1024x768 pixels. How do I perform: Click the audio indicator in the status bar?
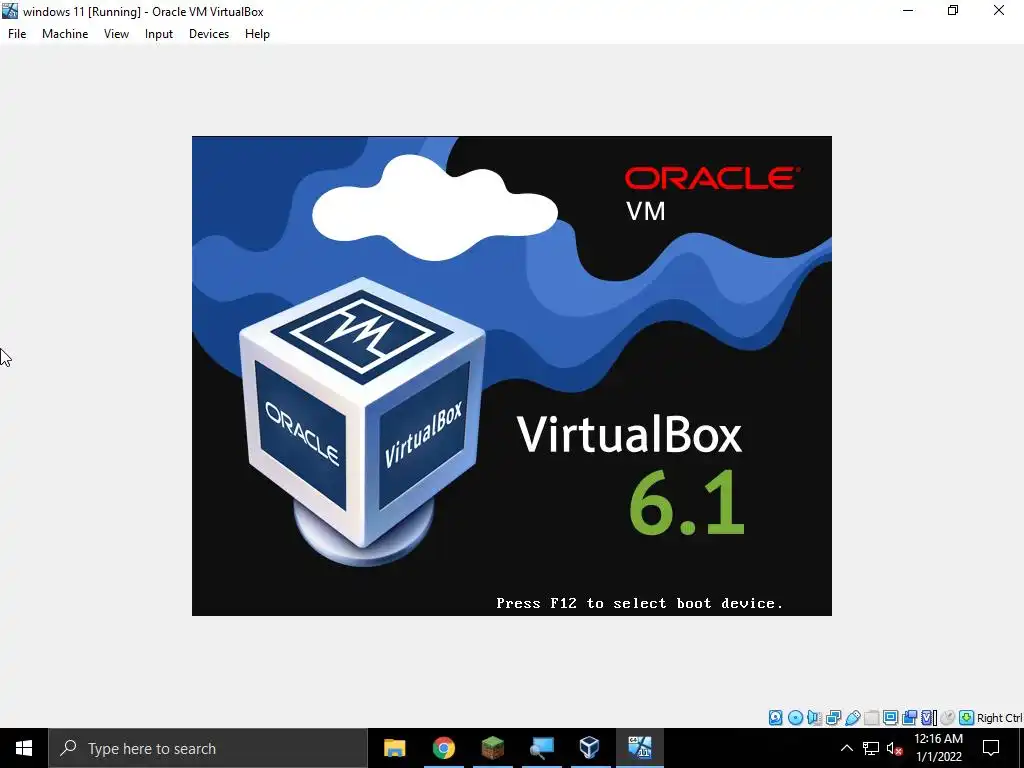[814, 718]
